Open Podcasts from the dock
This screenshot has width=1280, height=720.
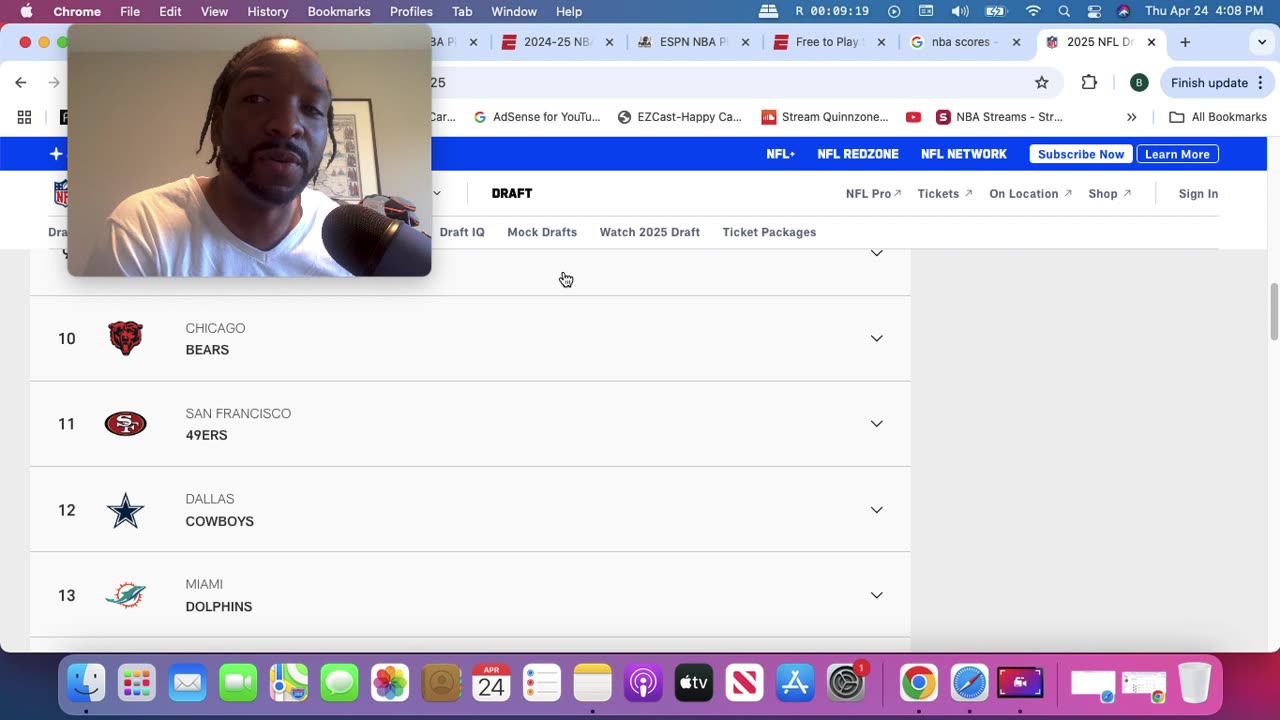coord(643,683)
